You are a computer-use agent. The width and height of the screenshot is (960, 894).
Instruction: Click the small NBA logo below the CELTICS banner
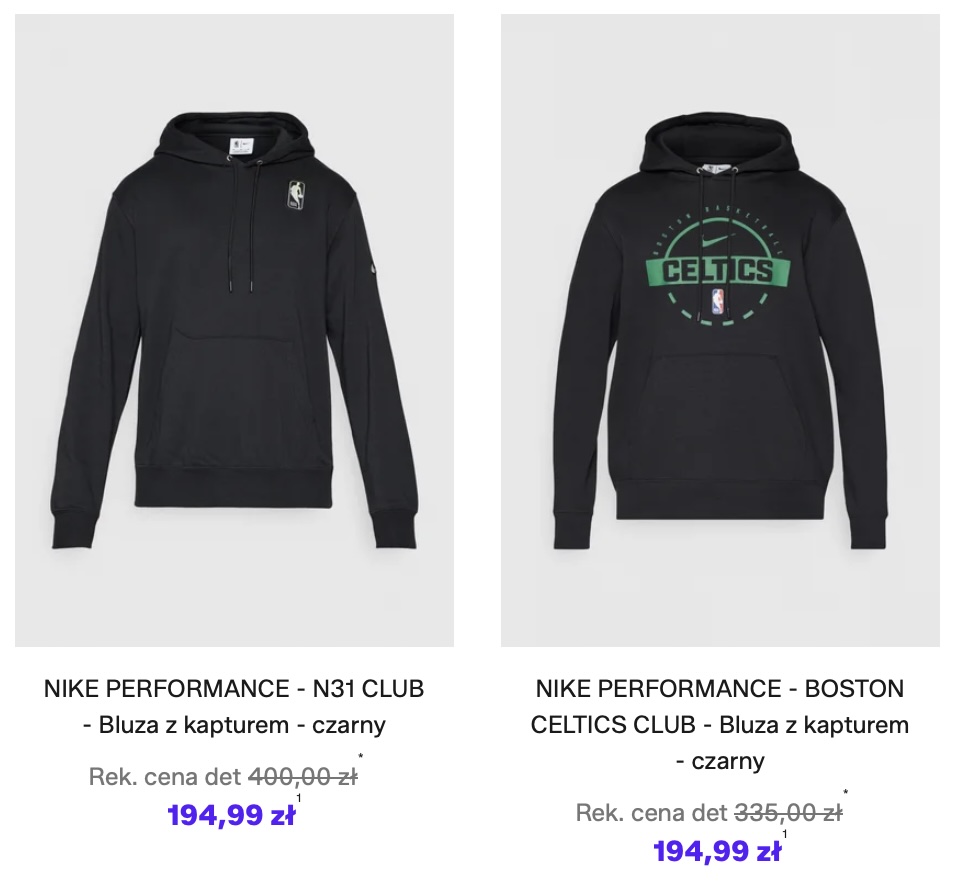tap(717, 302)
